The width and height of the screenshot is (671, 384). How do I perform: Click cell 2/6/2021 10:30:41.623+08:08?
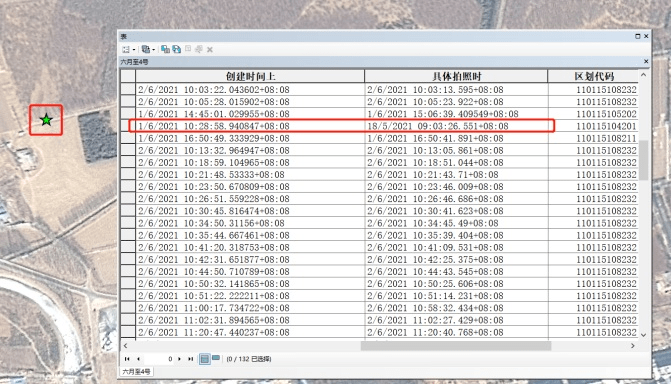coord(456,211)
